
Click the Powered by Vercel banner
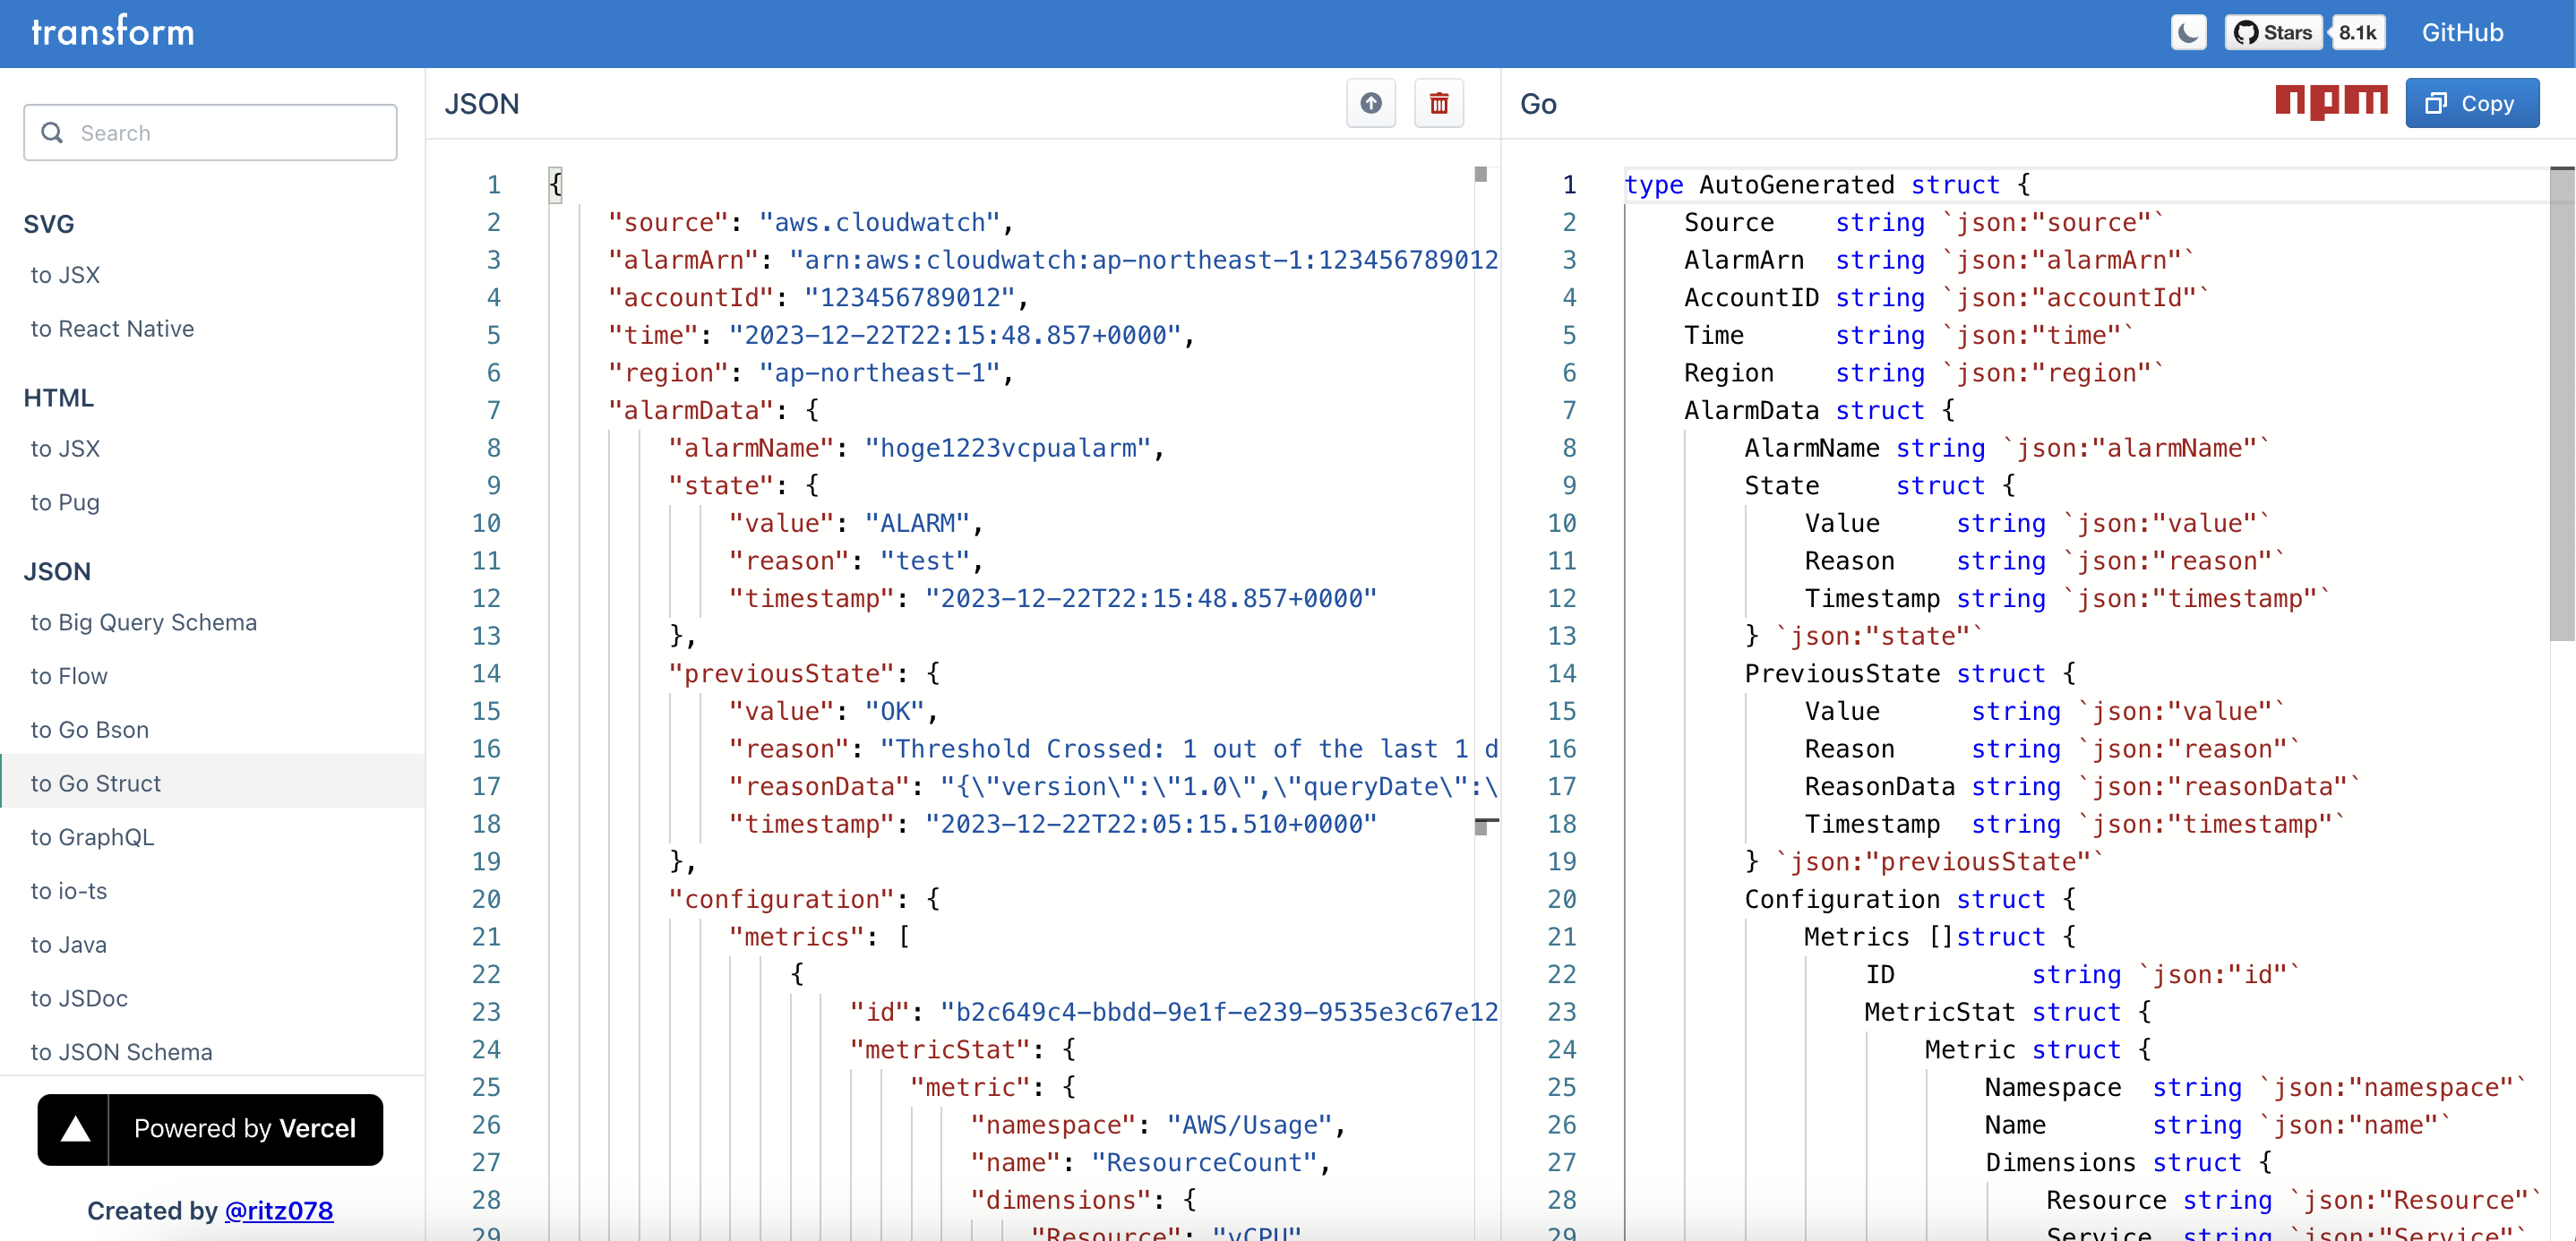[x=244, y=1129]
